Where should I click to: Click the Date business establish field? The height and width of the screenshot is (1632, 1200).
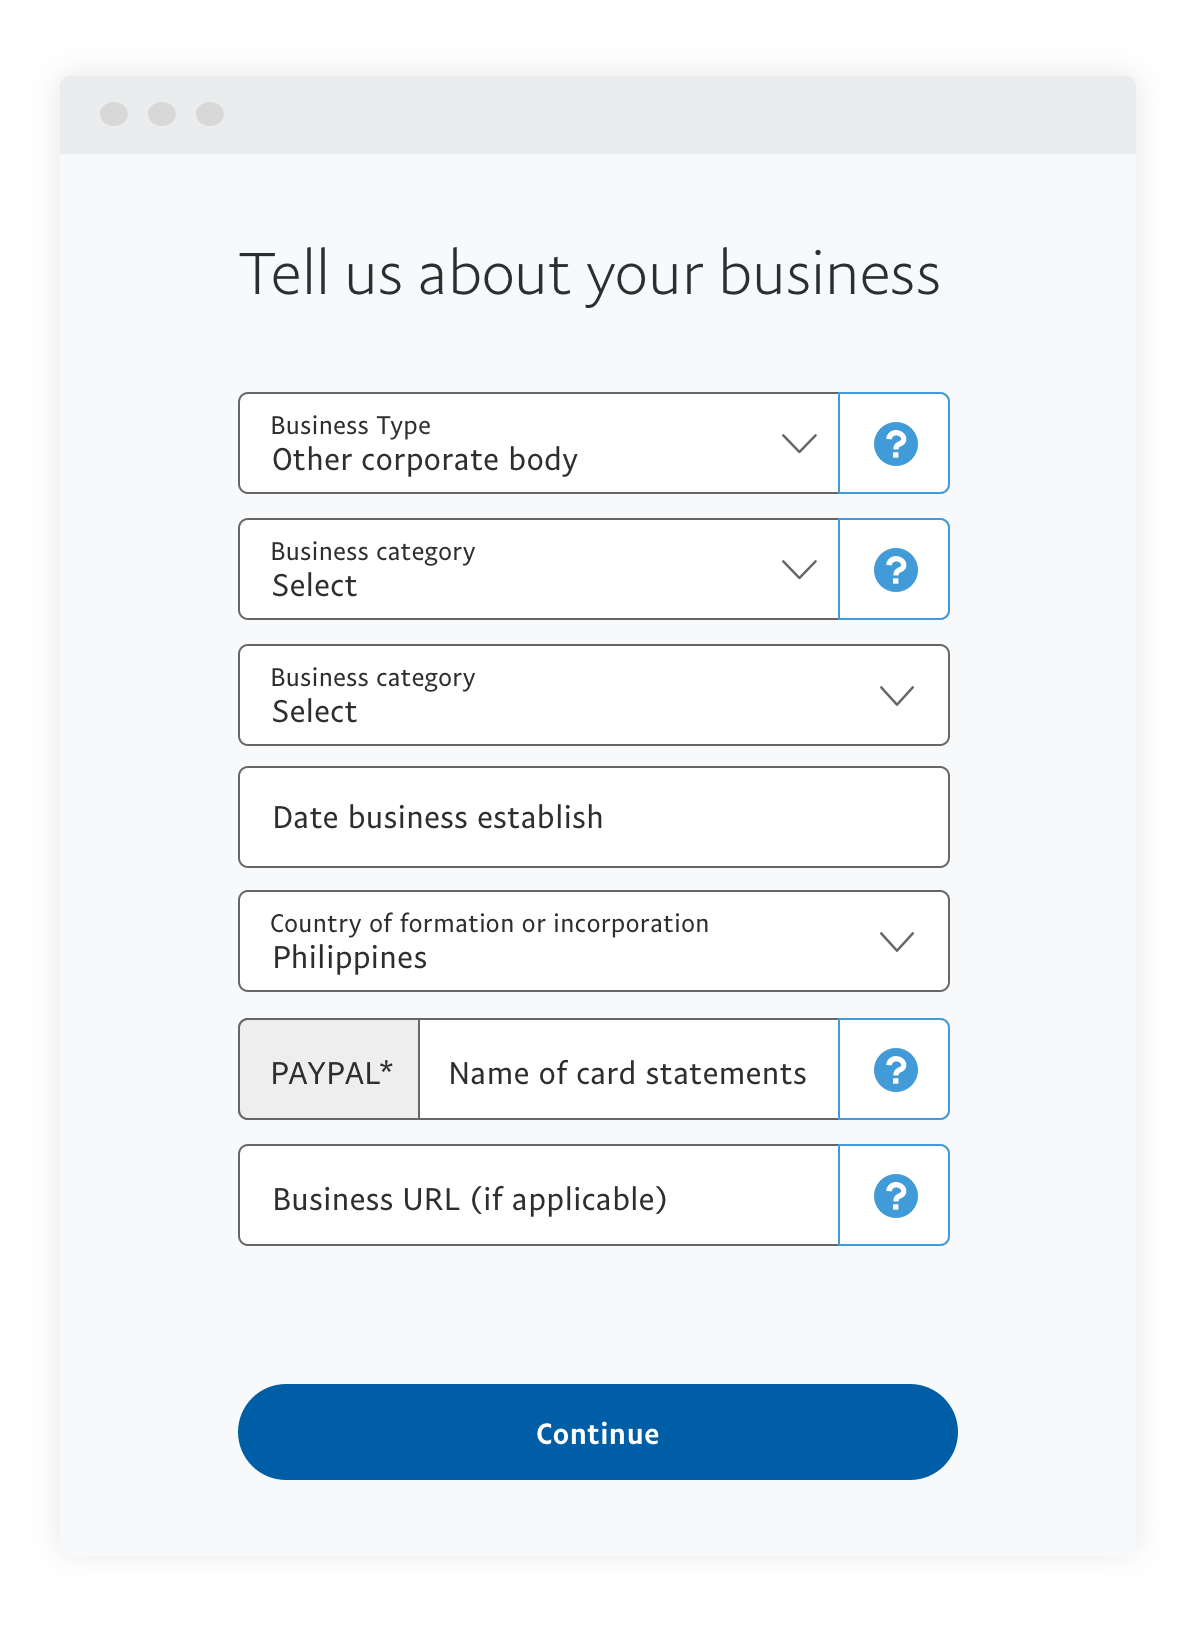(x=593, y=817)
